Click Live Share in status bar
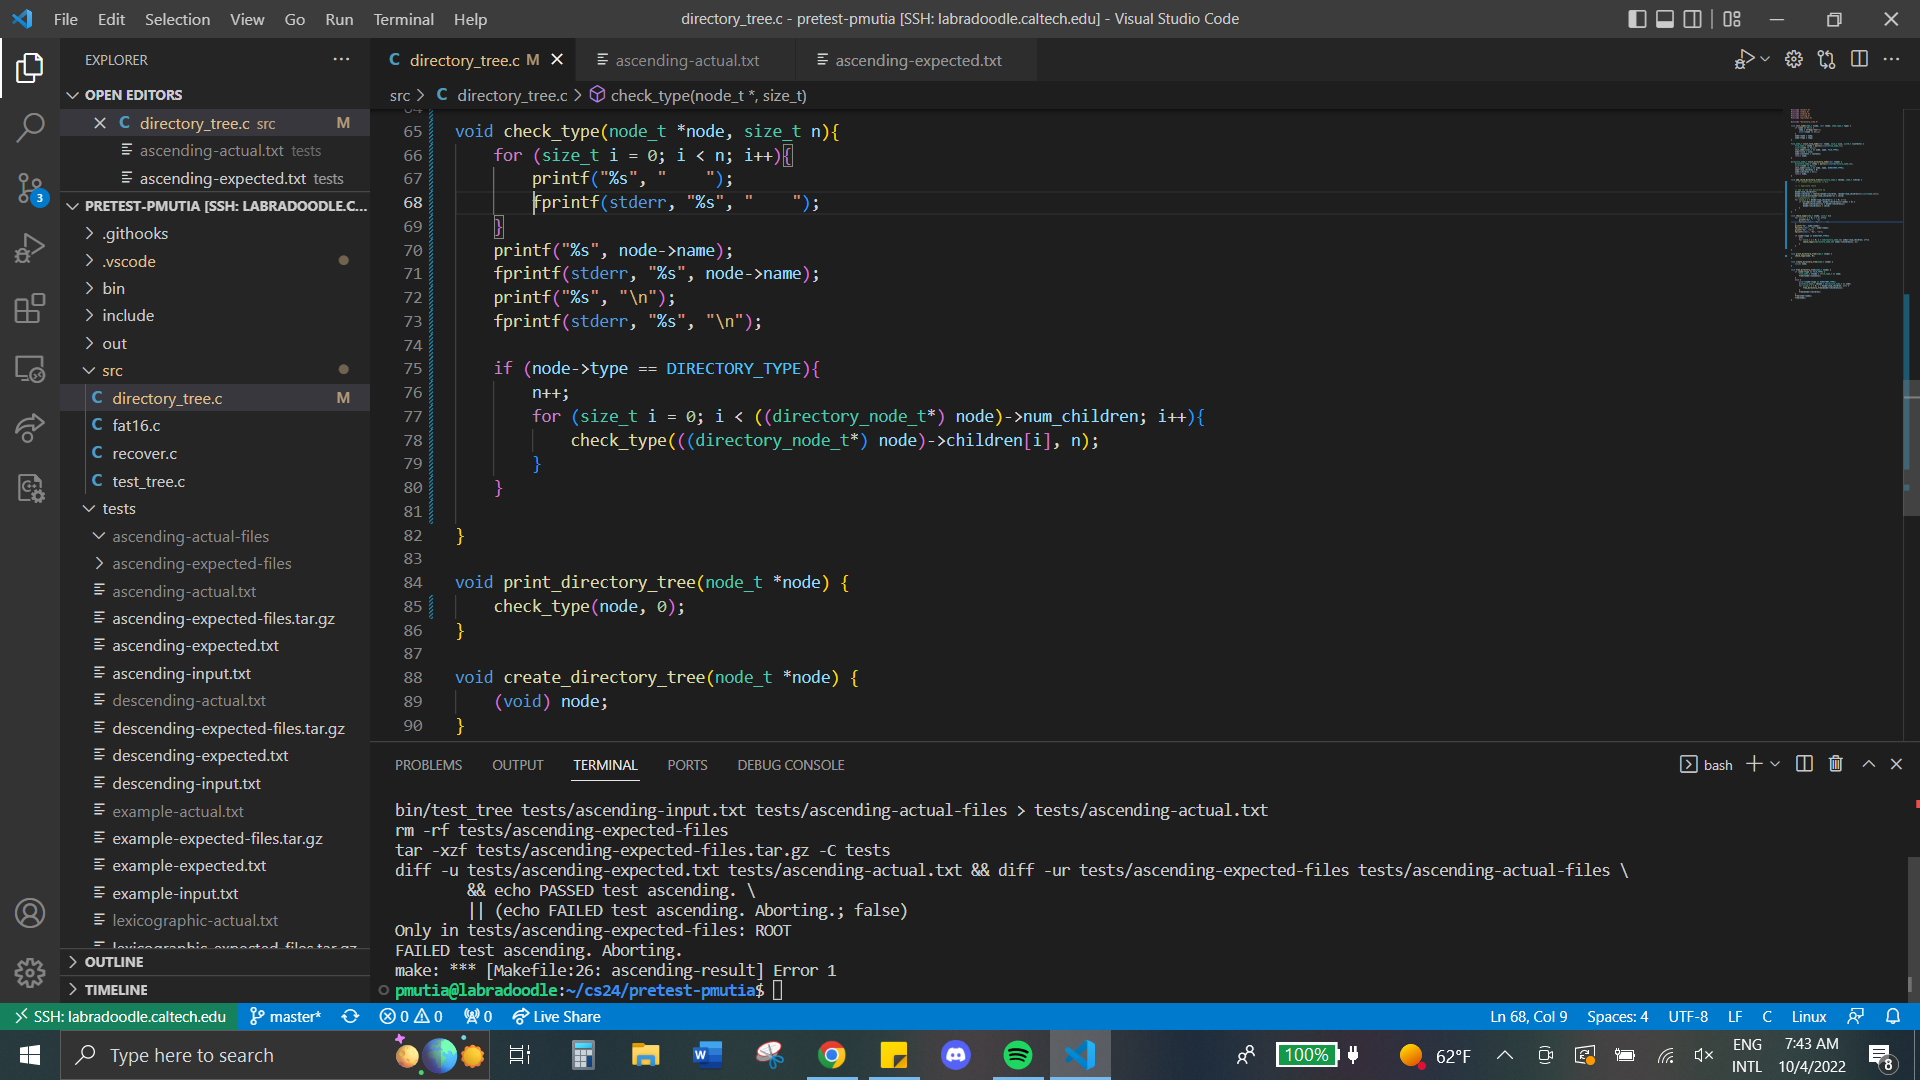This screenshot has height=1080, width=1920. click(557, 1016)
